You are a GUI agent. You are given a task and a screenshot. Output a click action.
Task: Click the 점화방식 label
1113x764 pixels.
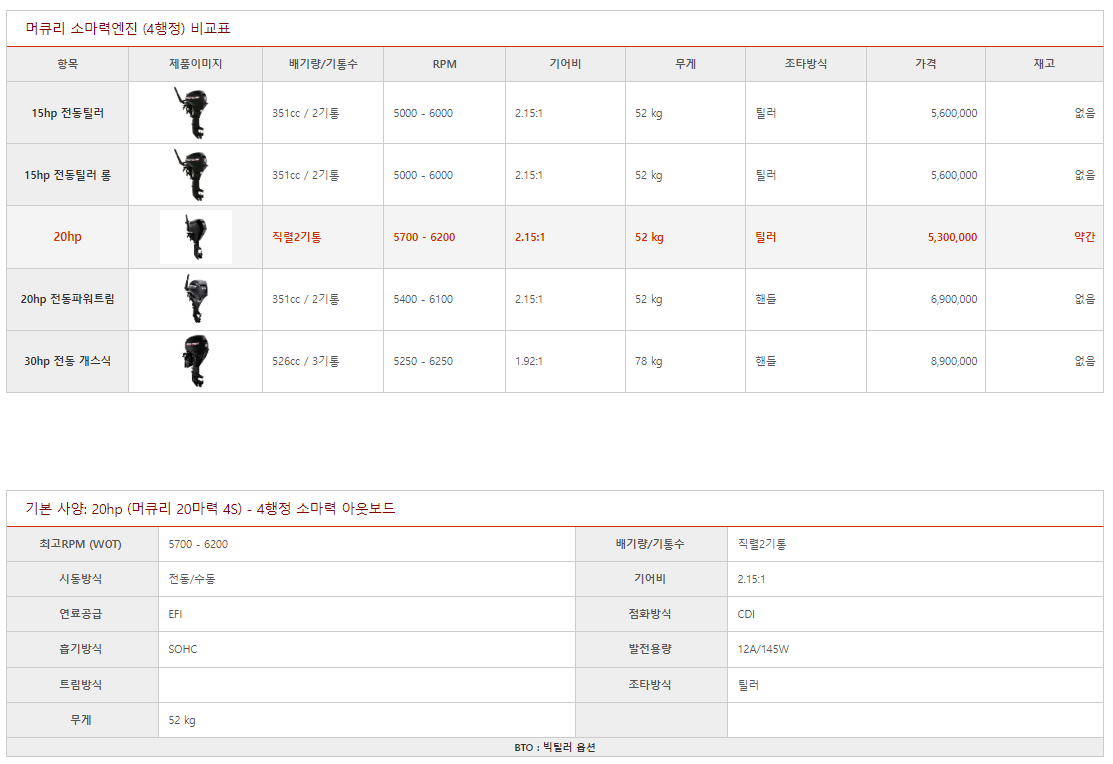pyautogui.click(x=649, y=613)
